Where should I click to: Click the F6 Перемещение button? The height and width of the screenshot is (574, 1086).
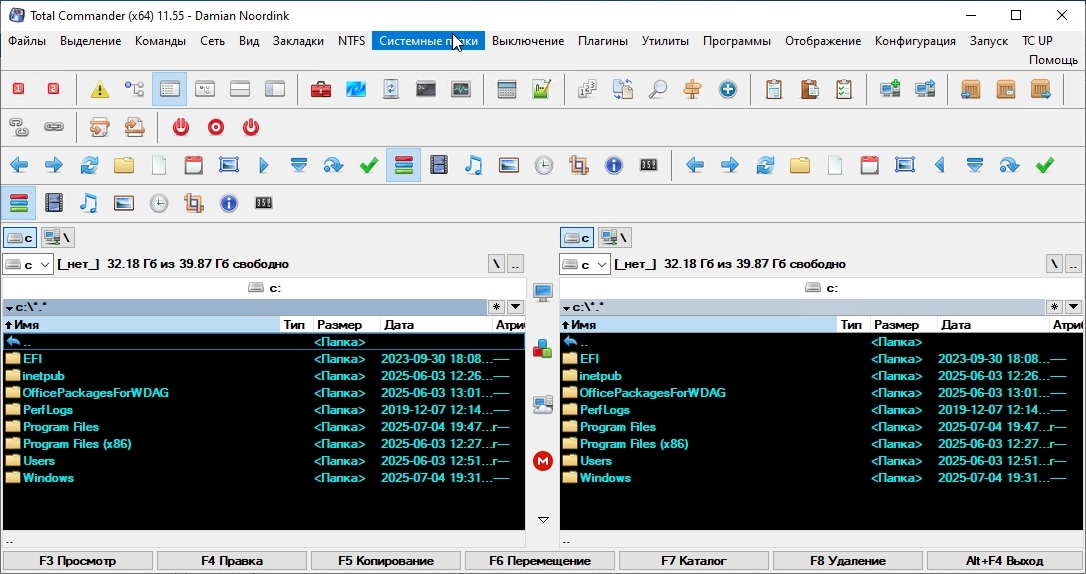(x=540, y=561)
